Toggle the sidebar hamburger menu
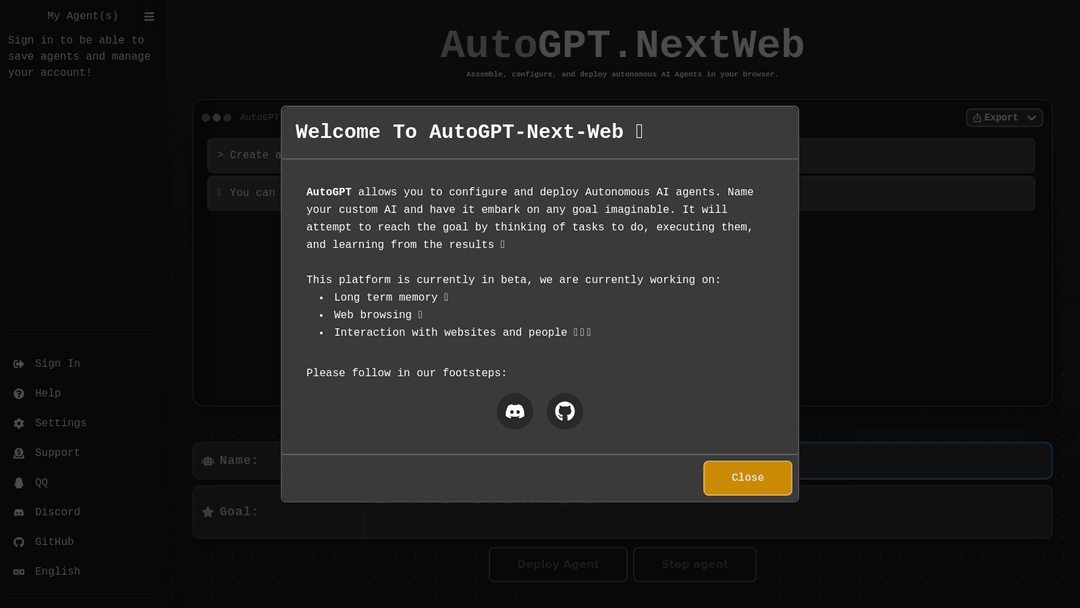 pos(149,17)
